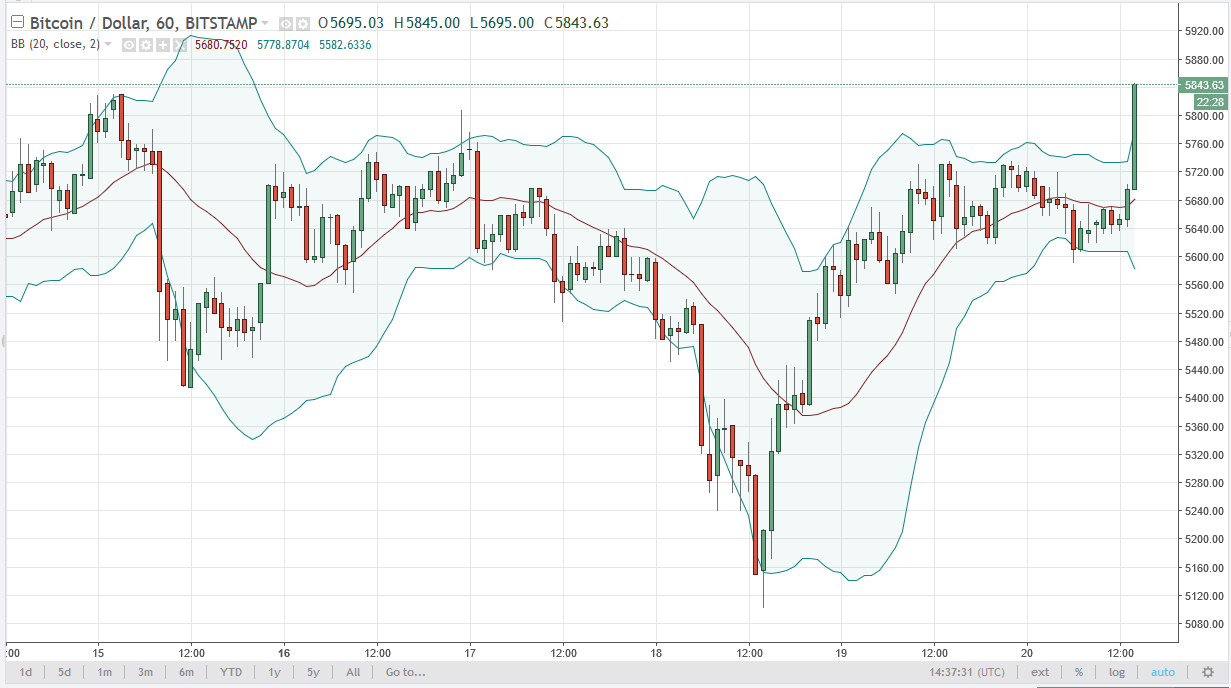Click BB indicator plus icon
Viewport: 1231px width, 688px height.
click(x=163, y=44)
